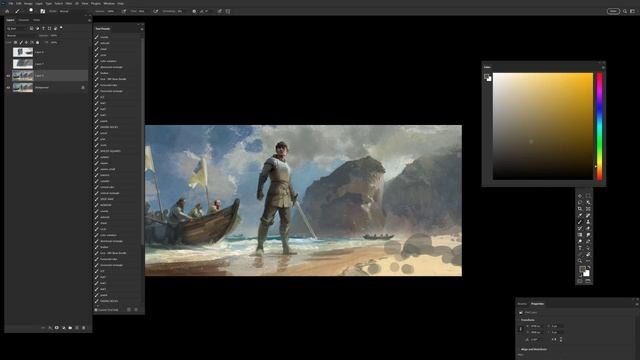Open the Image menu
Screen dimensions: 640x360
click(x=28, y=3)
